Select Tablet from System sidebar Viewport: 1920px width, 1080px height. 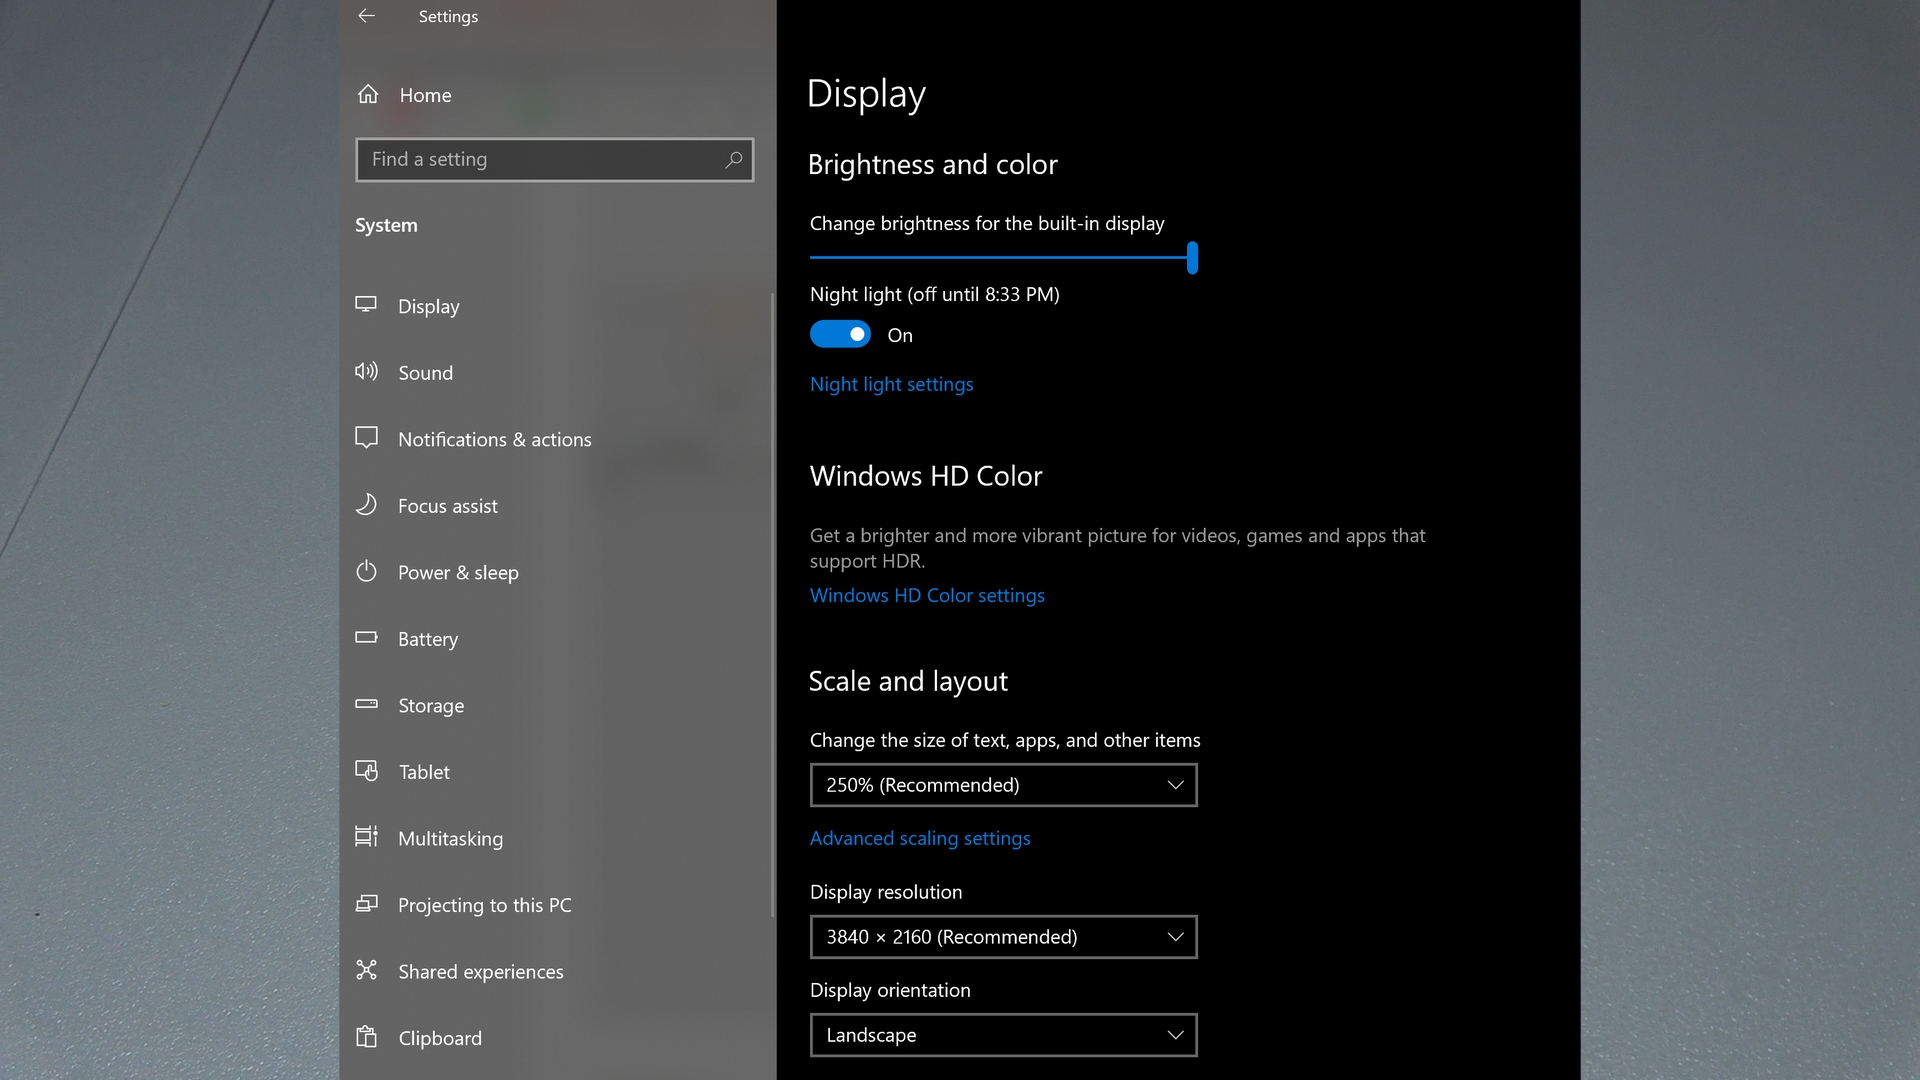425,771
